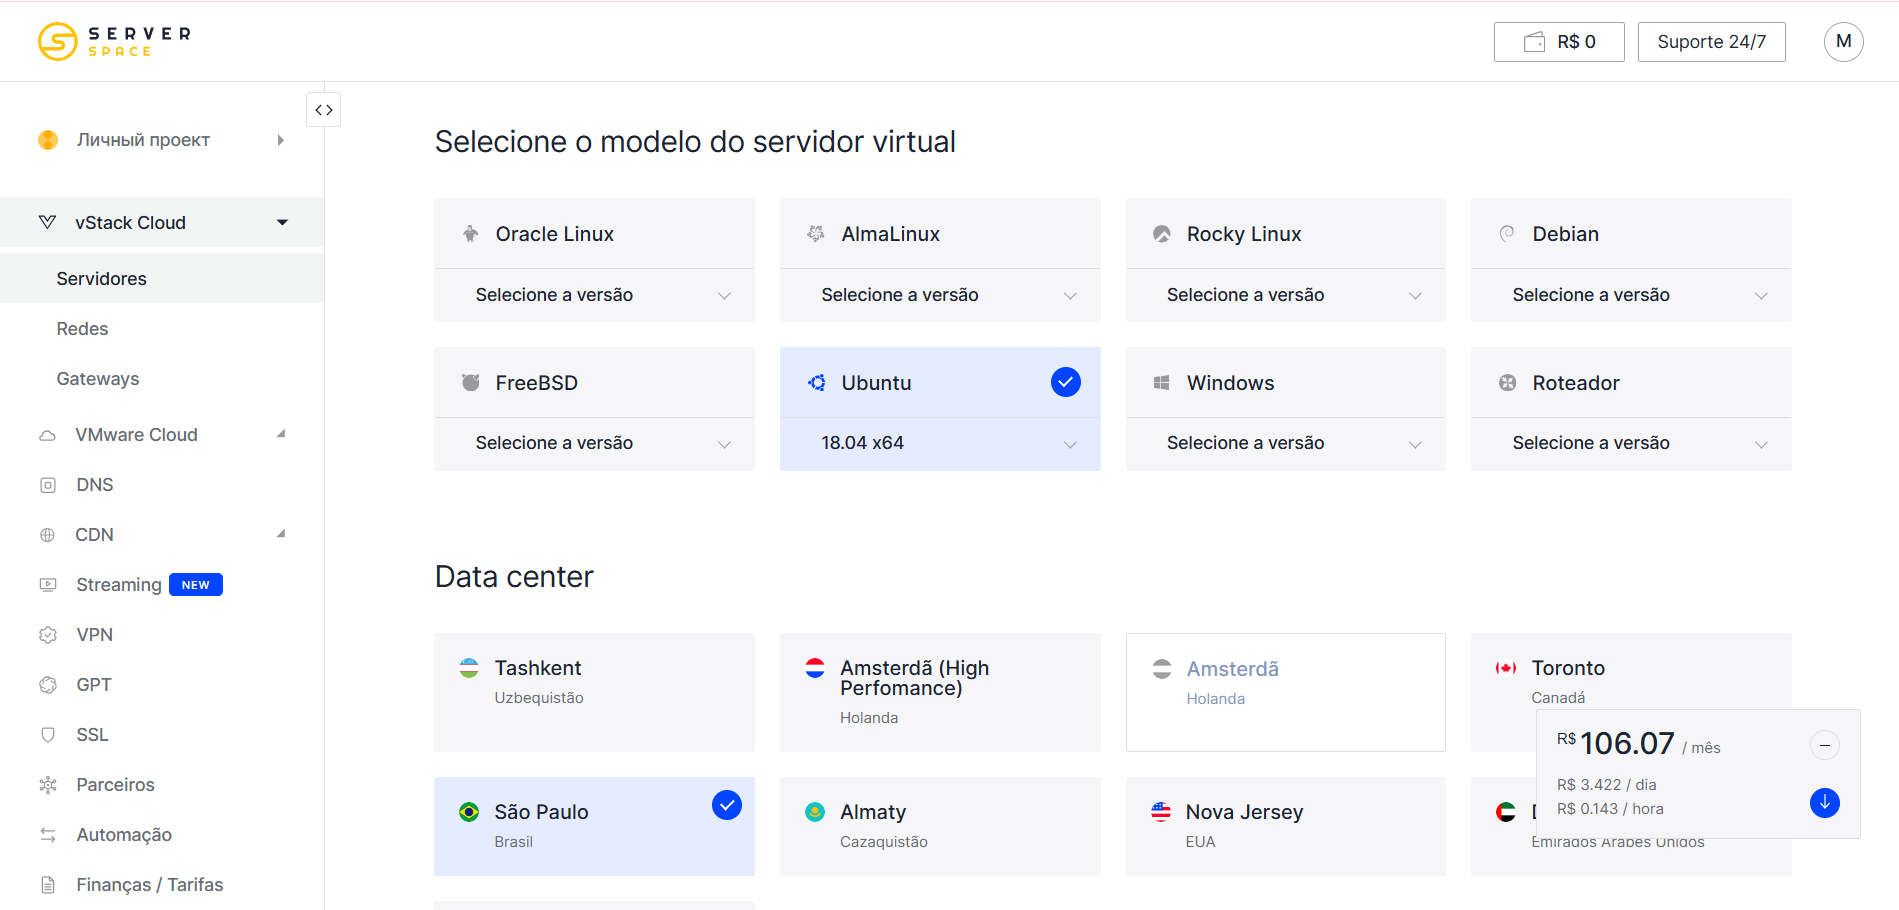
Task: Minimize price panel with minus icon
Action: [1824, 745]
